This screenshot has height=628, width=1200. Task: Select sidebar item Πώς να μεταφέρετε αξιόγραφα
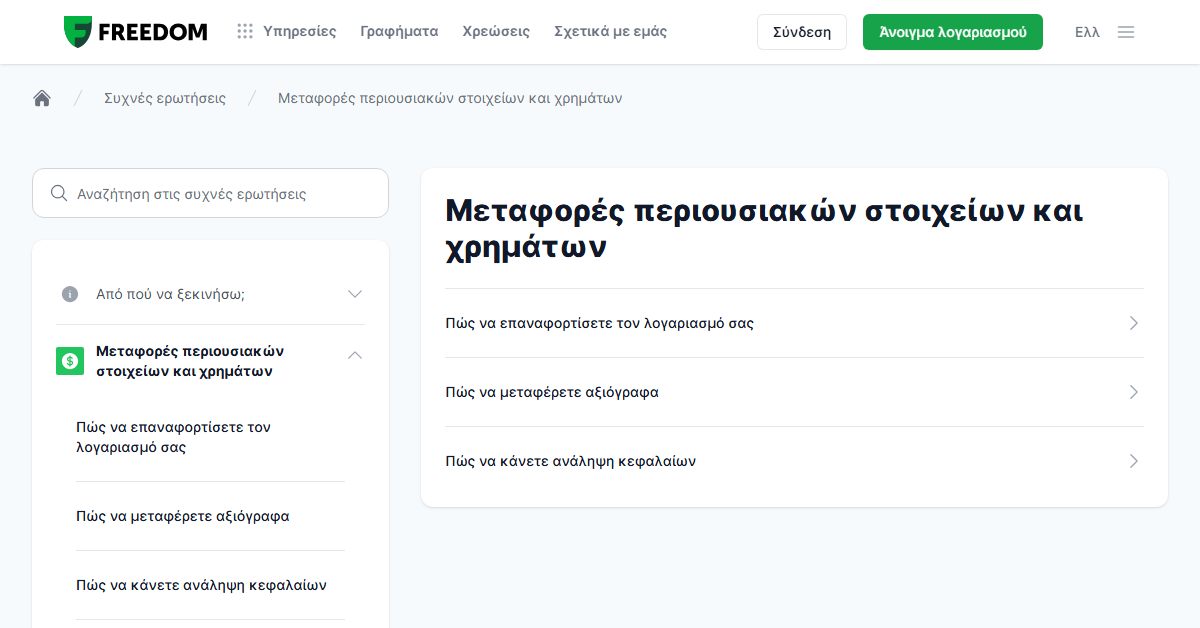click(183, 516)
